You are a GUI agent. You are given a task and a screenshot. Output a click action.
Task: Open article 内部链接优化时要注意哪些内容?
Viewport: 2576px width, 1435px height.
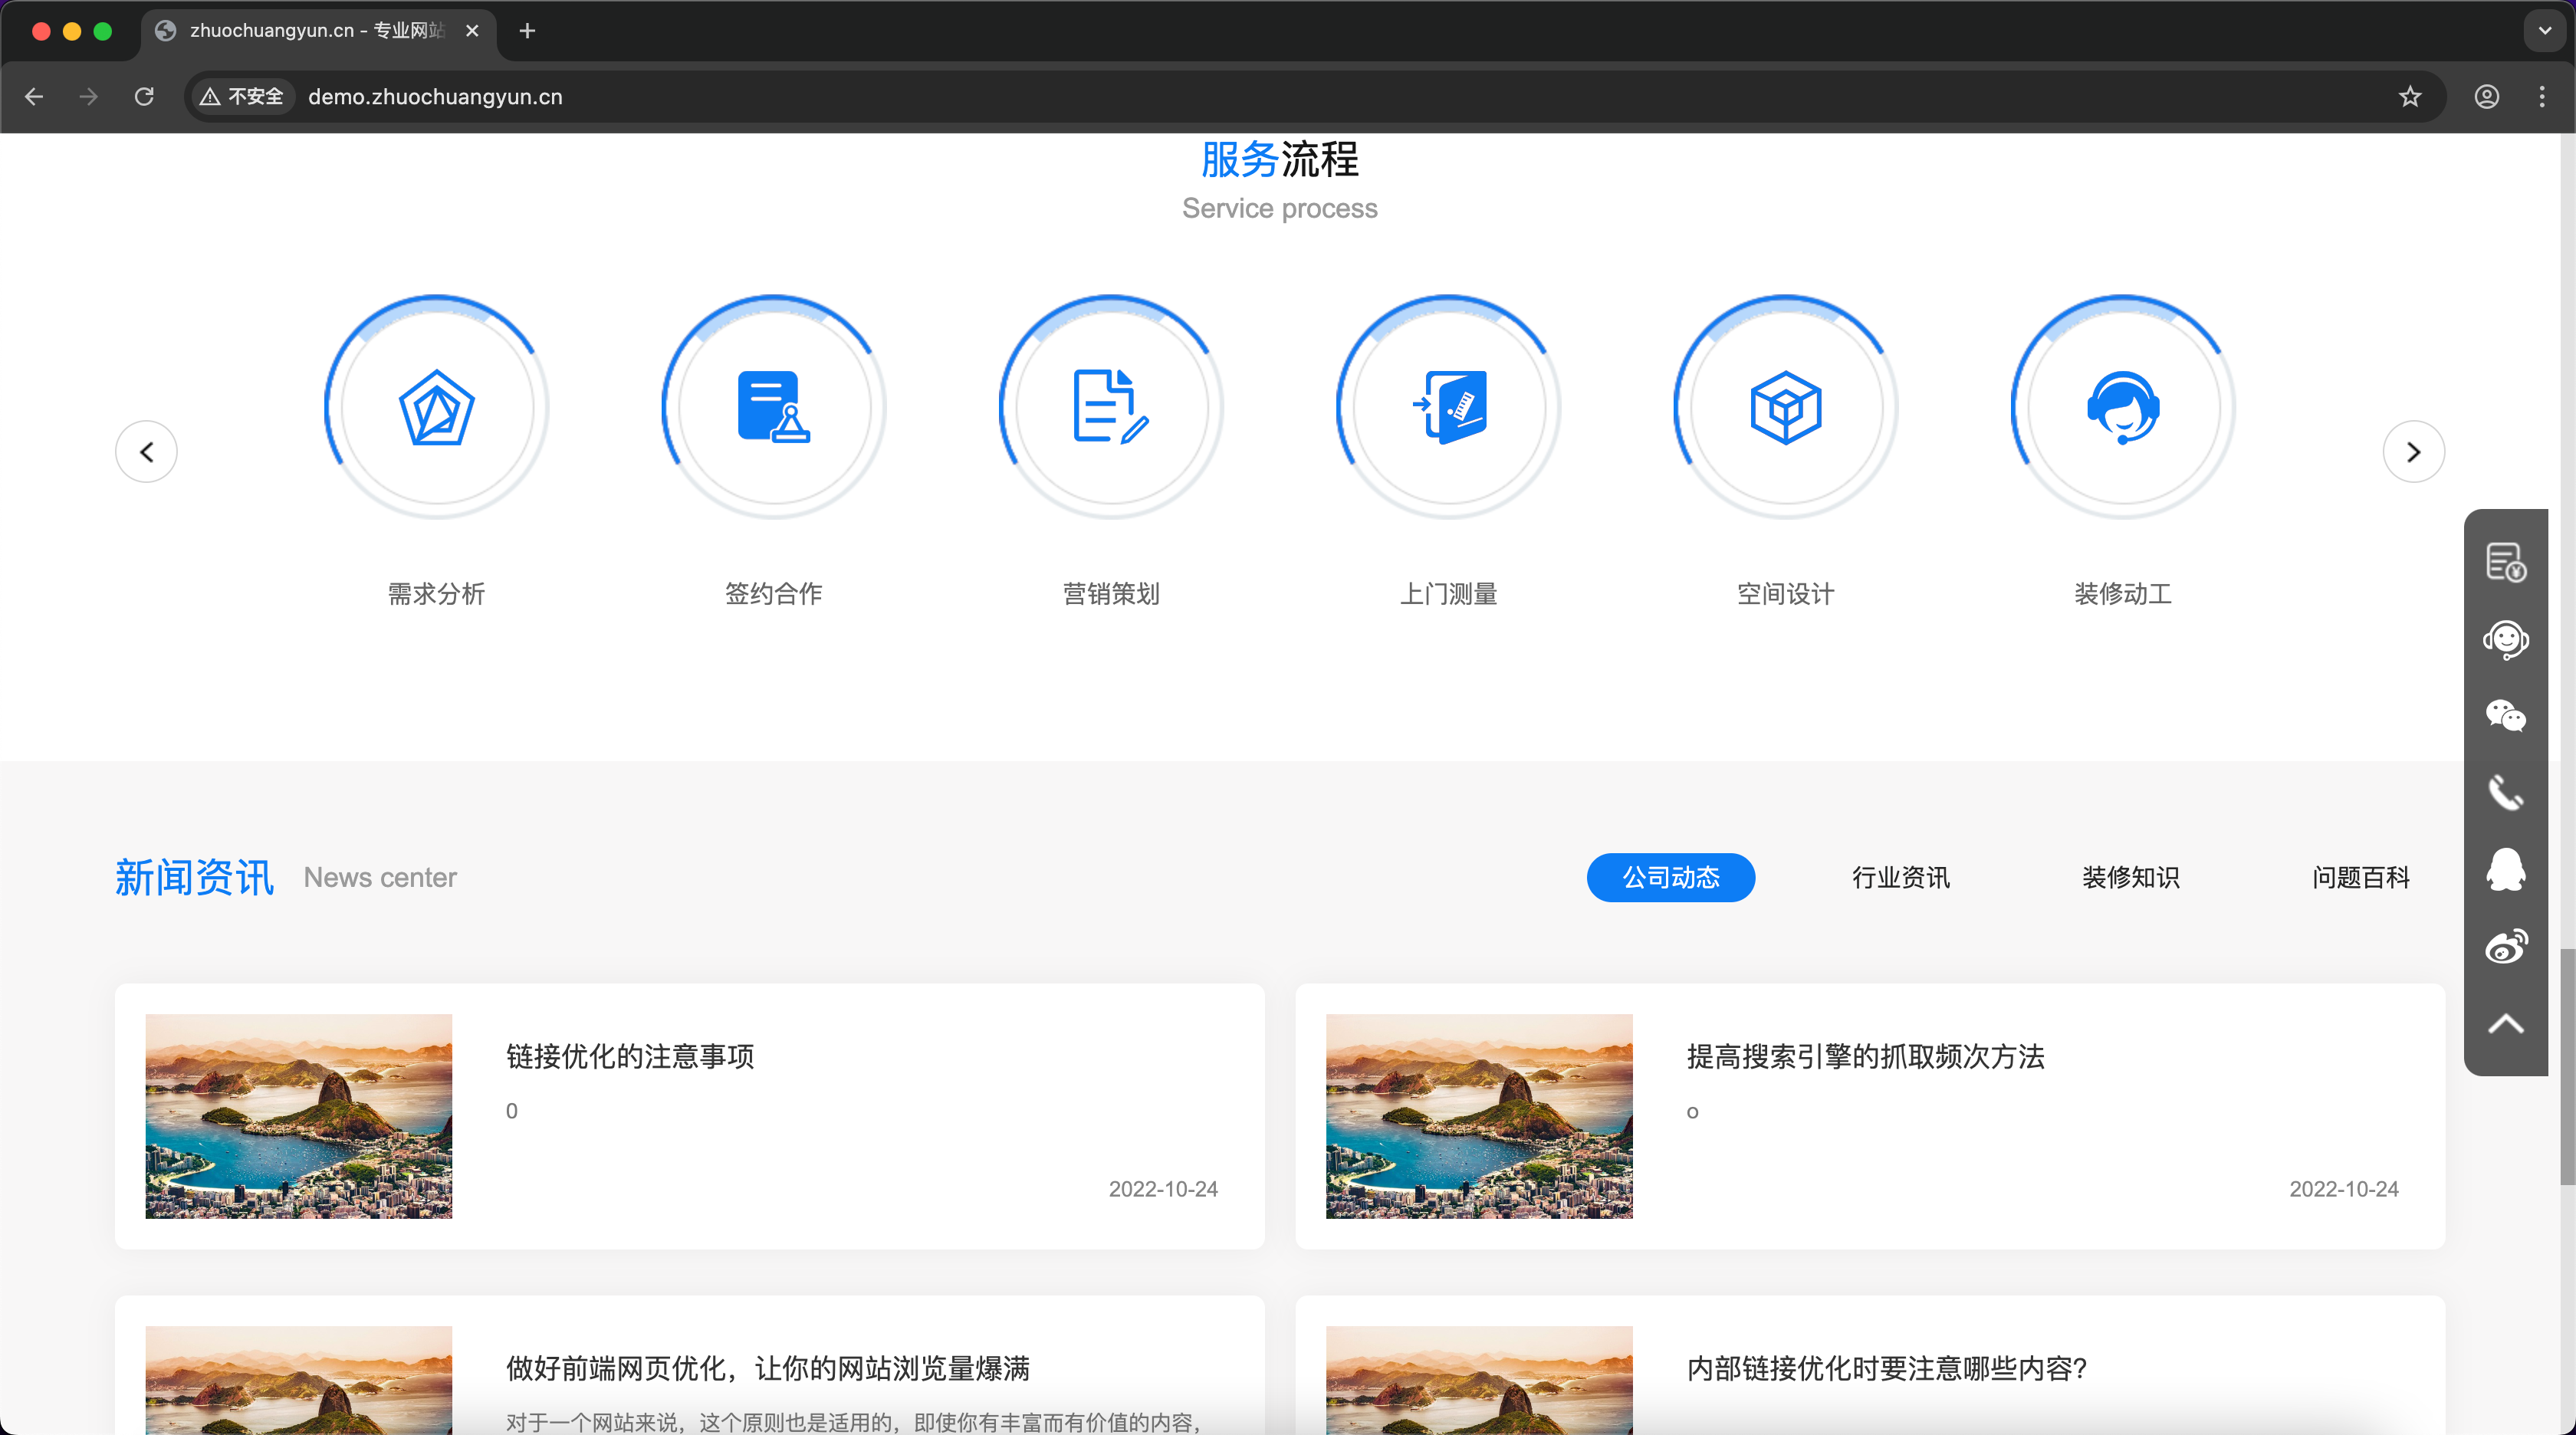pos(1886,1368)
